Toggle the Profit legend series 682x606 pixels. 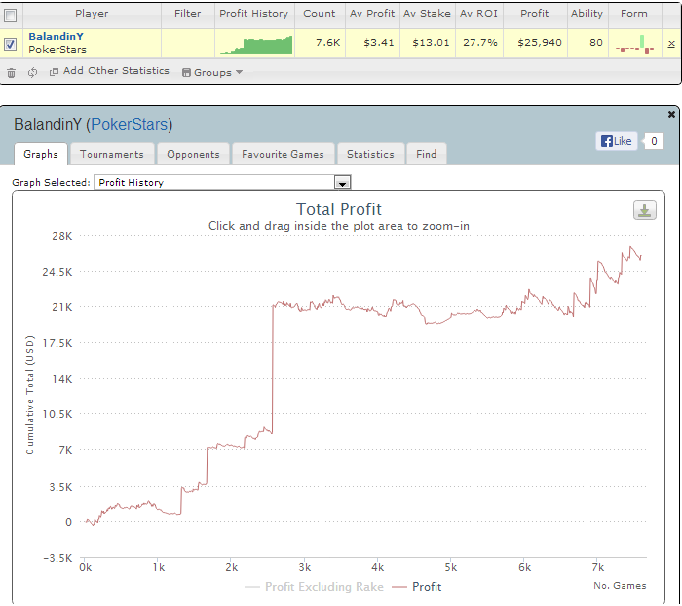(x=417, y=587)
